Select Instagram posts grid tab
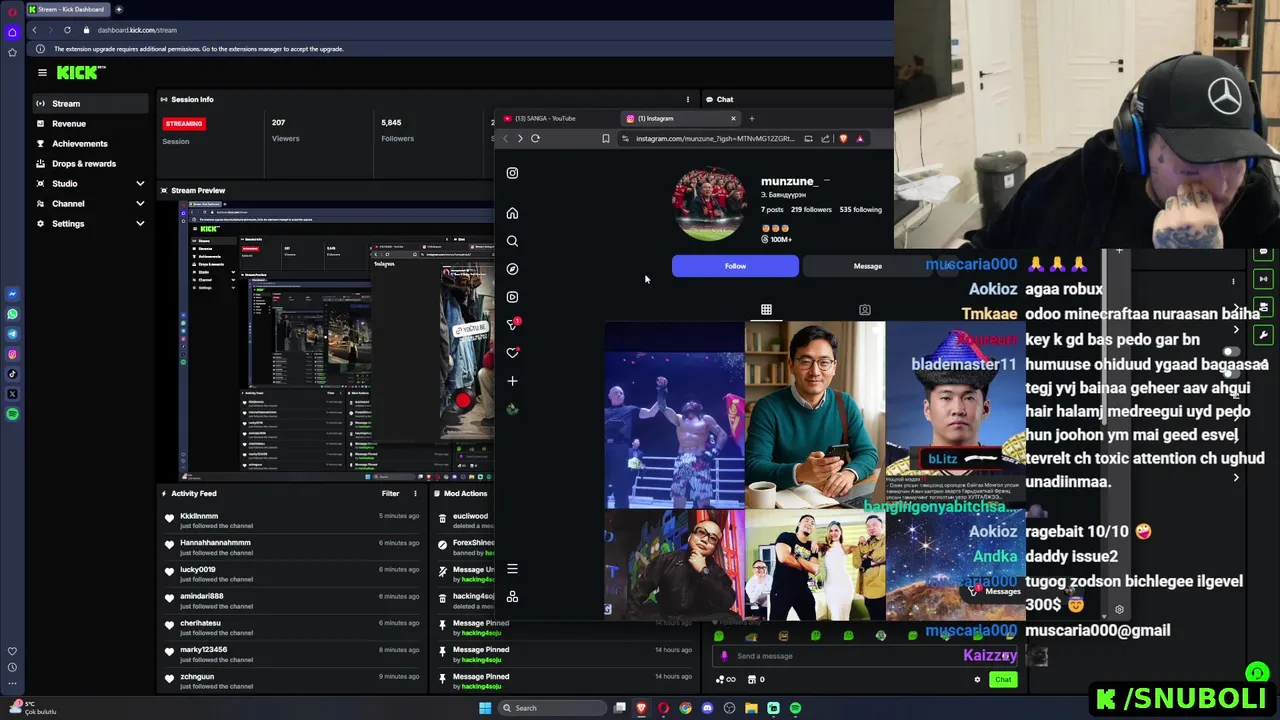This screenshot has height=720, width=1280. click(x=766, y=310)
